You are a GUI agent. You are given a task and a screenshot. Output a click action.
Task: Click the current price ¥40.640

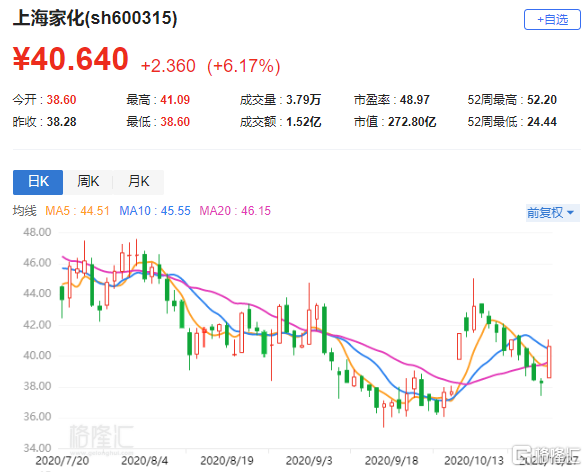click(x=71, y=59)
